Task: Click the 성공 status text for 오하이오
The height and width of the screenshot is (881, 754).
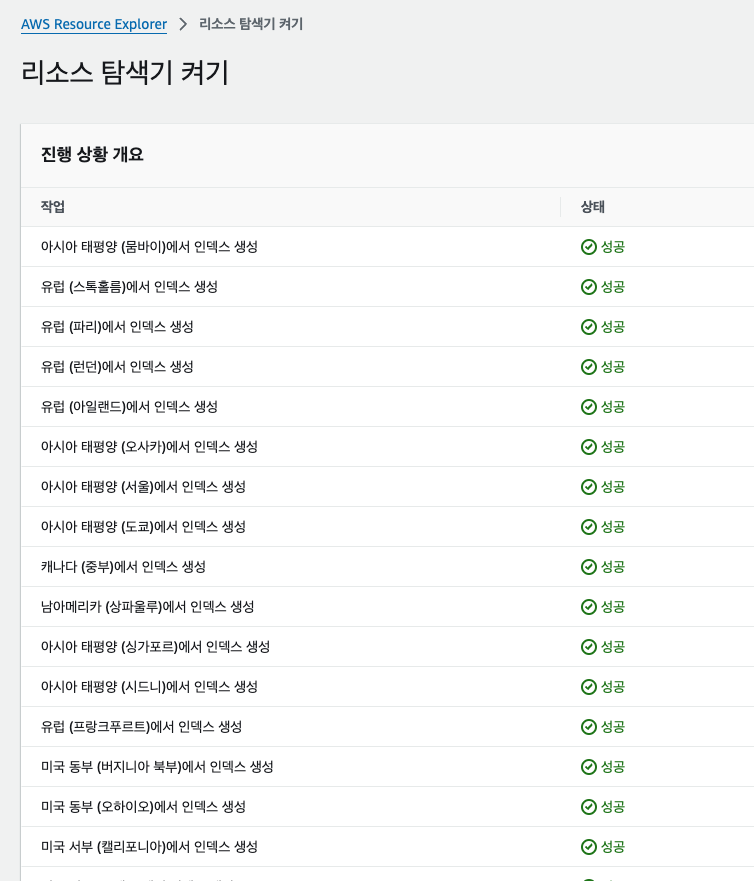Action: (x=612, y=807)
